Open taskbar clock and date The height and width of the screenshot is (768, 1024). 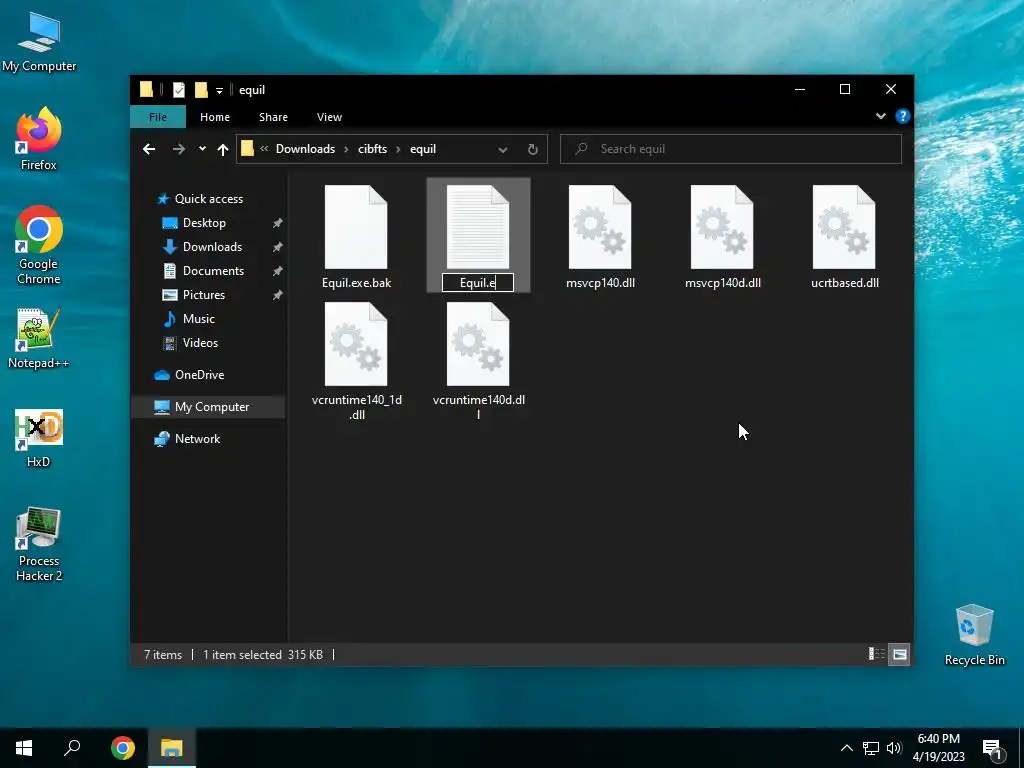coord(938,748)
